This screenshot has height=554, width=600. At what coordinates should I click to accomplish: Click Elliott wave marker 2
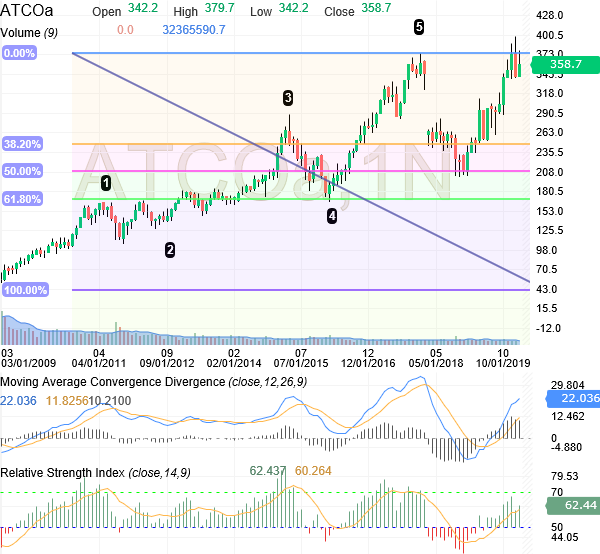170,250
